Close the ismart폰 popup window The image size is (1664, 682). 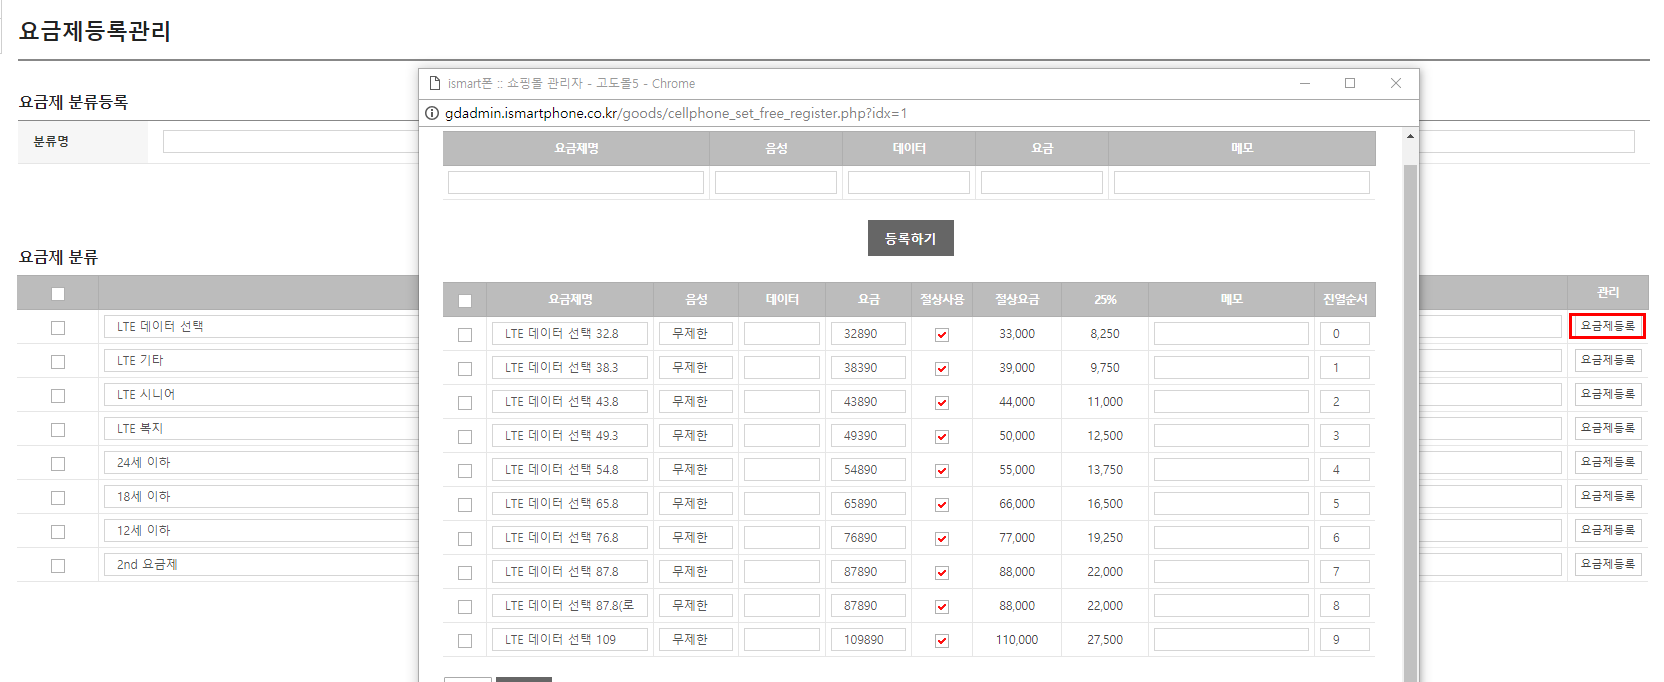[x=1396, y=83]
